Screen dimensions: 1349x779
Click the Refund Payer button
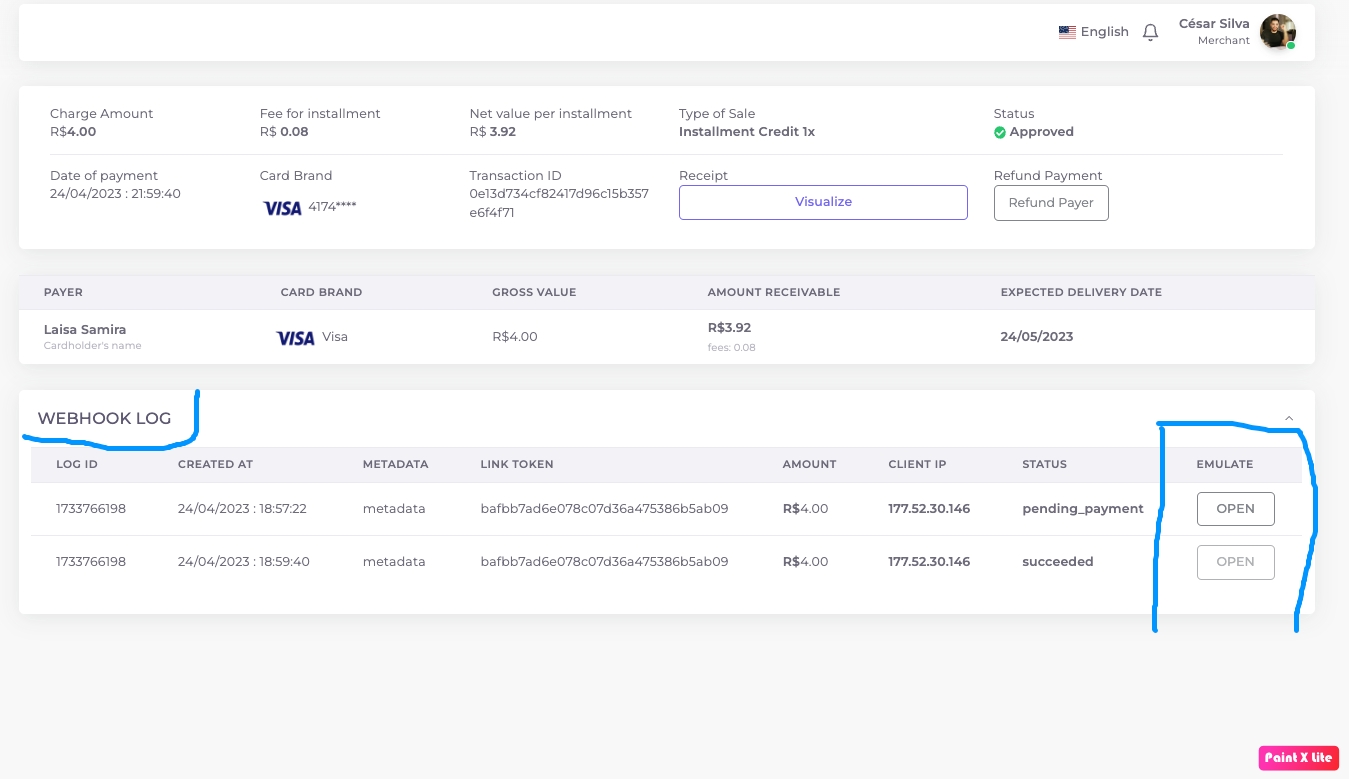click(x=1050, y=203)
